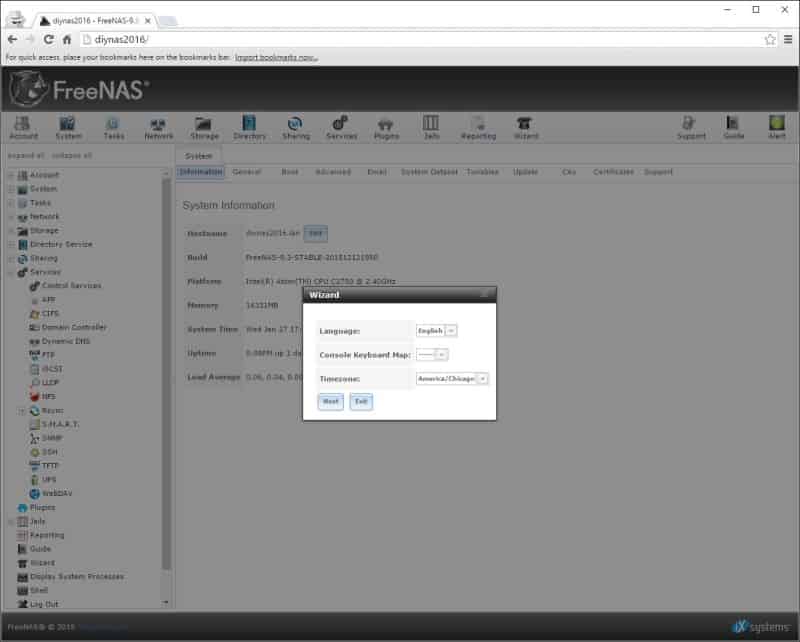Expand the Storage tree node
Screen dimensions: 800x642
[11, 231]
